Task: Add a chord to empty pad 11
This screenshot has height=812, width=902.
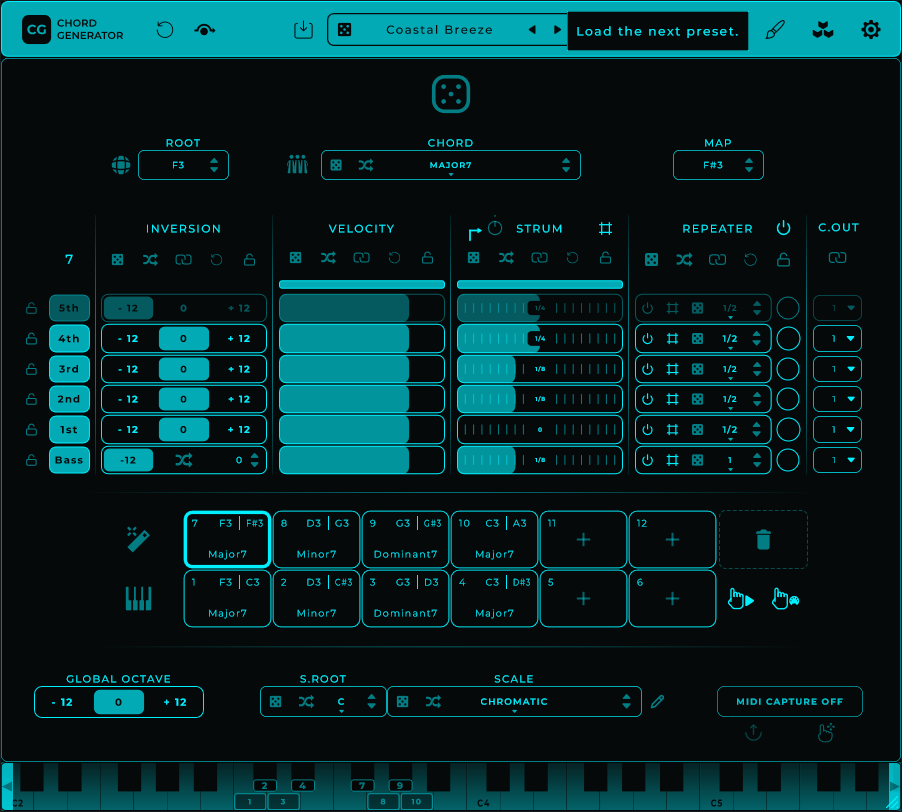Action: (x=583, y=539)
